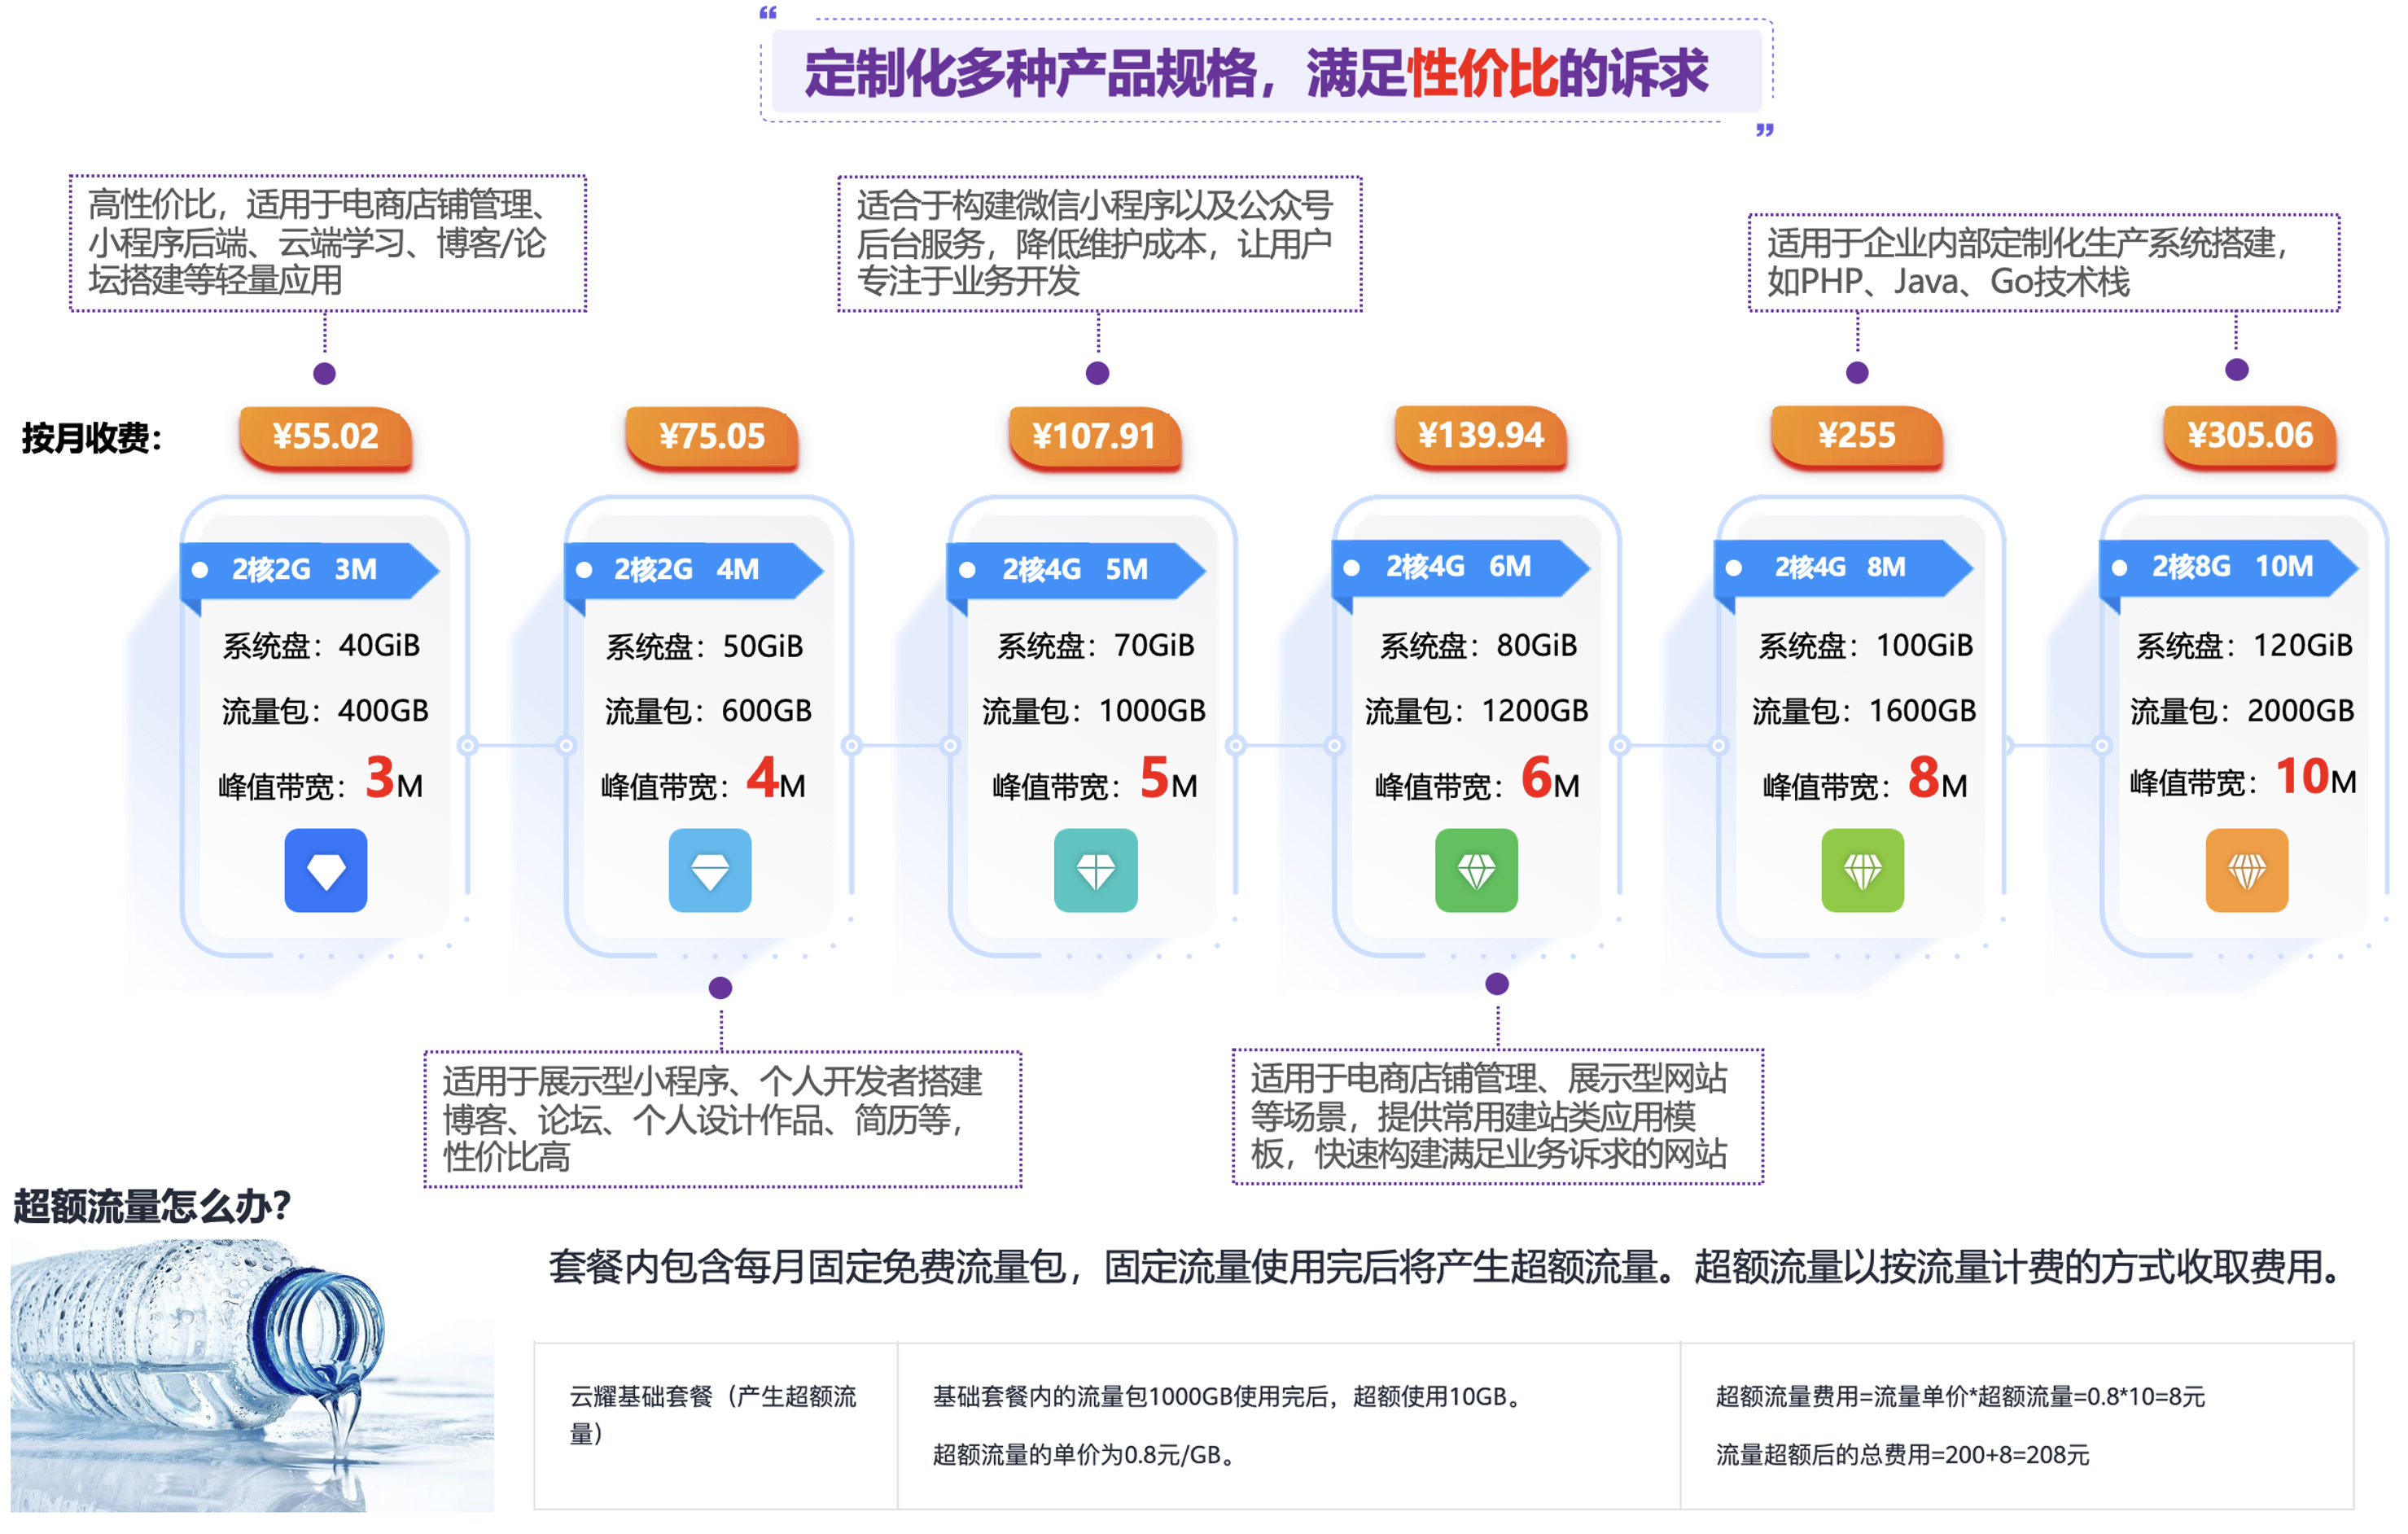Click the 云耀基础套餐 table cell
The image size is (2408, 1534).
tap(716, 1427)
